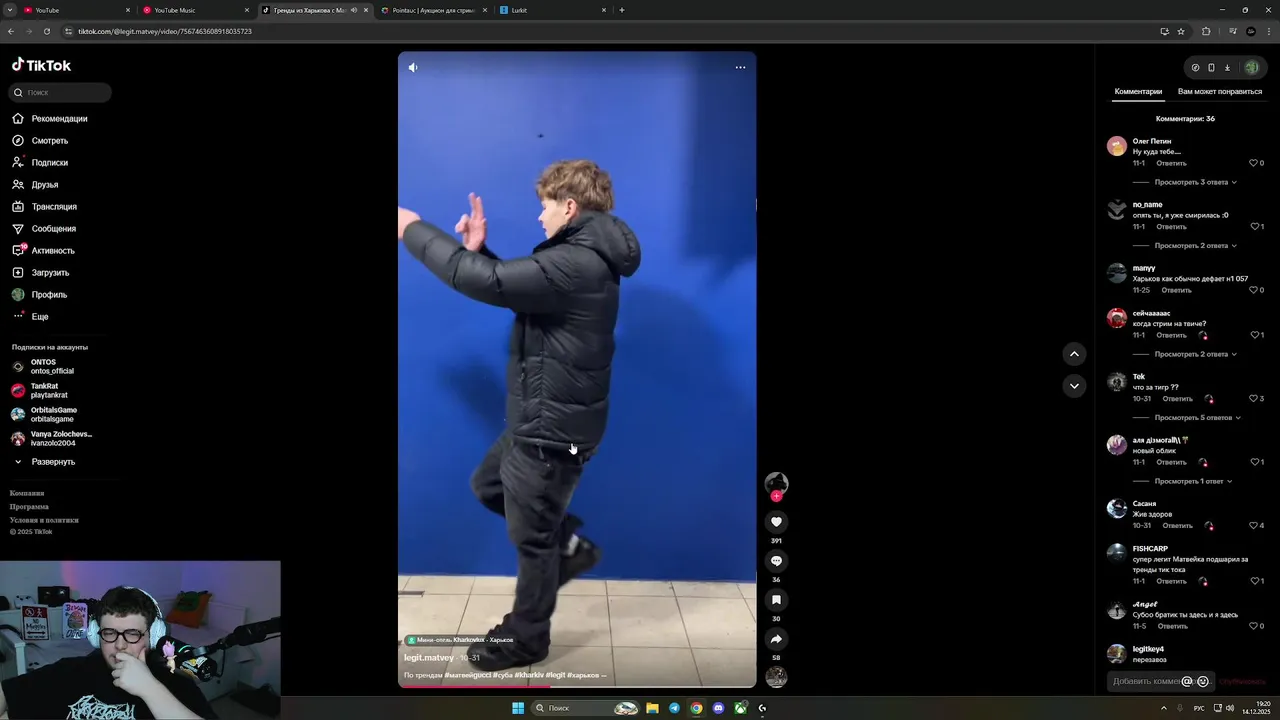Expand 2 replies under сейчаааас's comment

click(x=1195, y=354)
